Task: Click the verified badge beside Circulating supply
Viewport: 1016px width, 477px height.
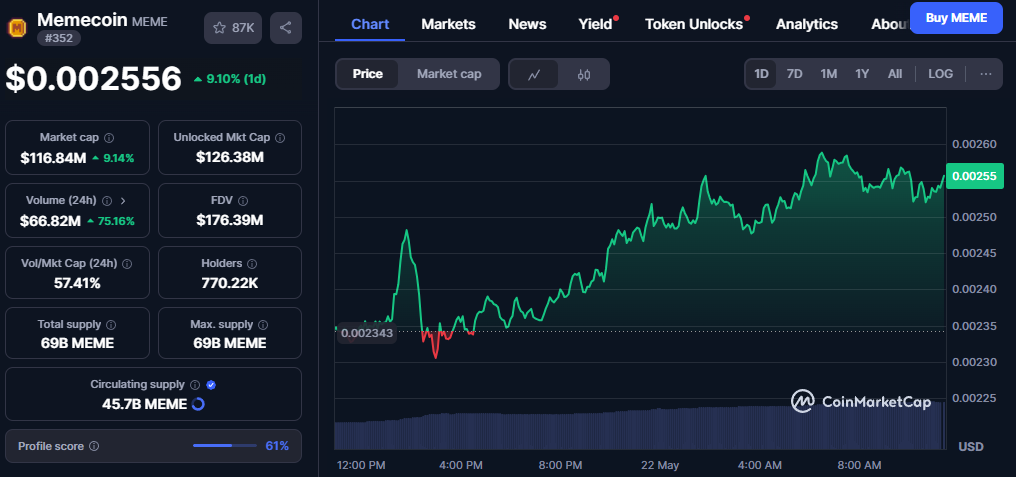Action: tap(211, 385)
